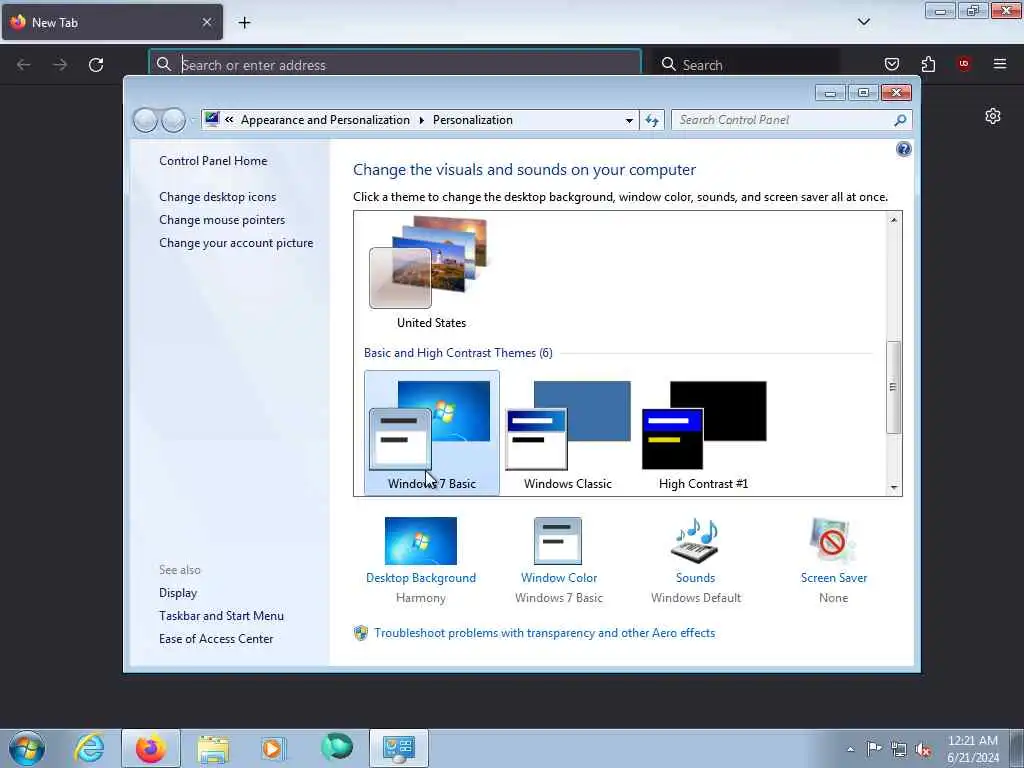1024x768 pixels.
Task: Show hidden system tray icons
Action: 850,749
